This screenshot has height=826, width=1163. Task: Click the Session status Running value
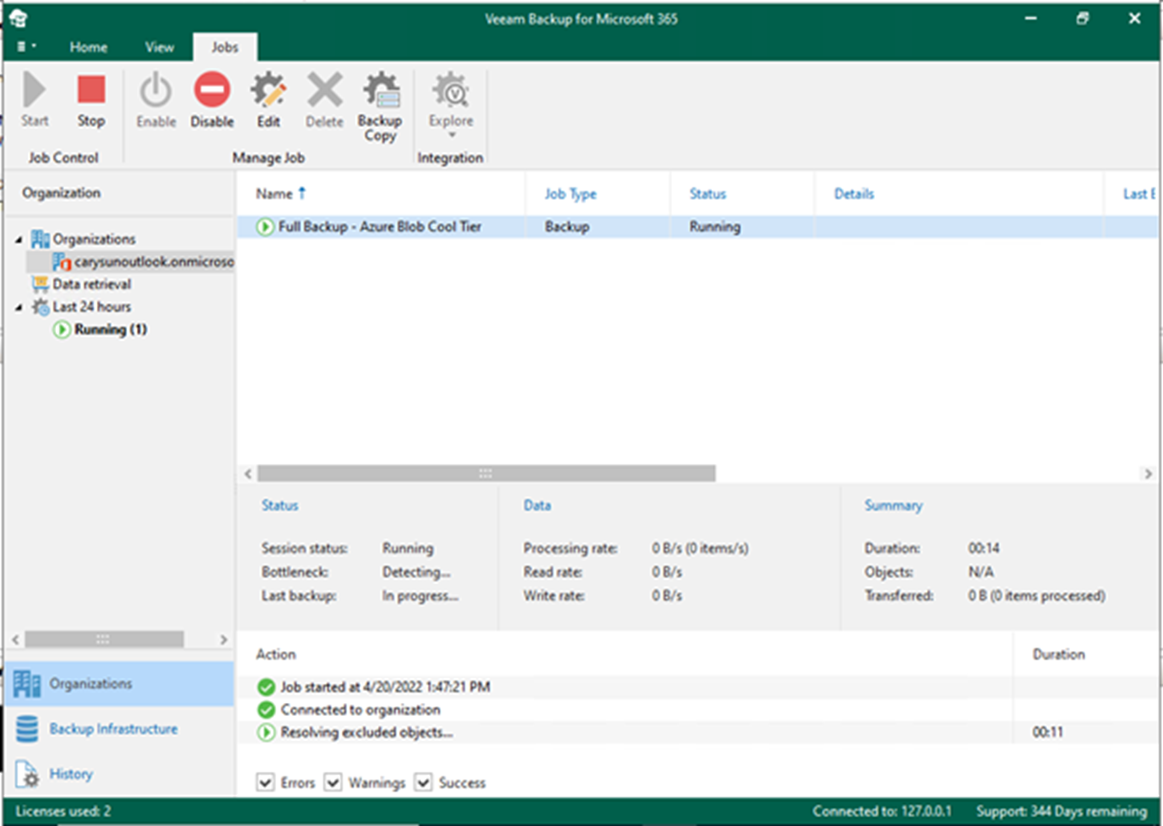point(408,548)
